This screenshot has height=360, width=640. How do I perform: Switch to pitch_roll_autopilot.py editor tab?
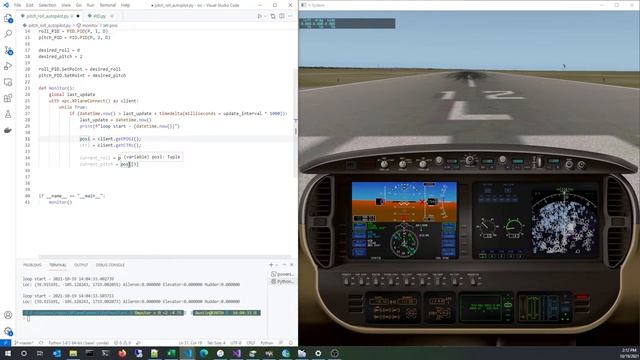point(48,16)
